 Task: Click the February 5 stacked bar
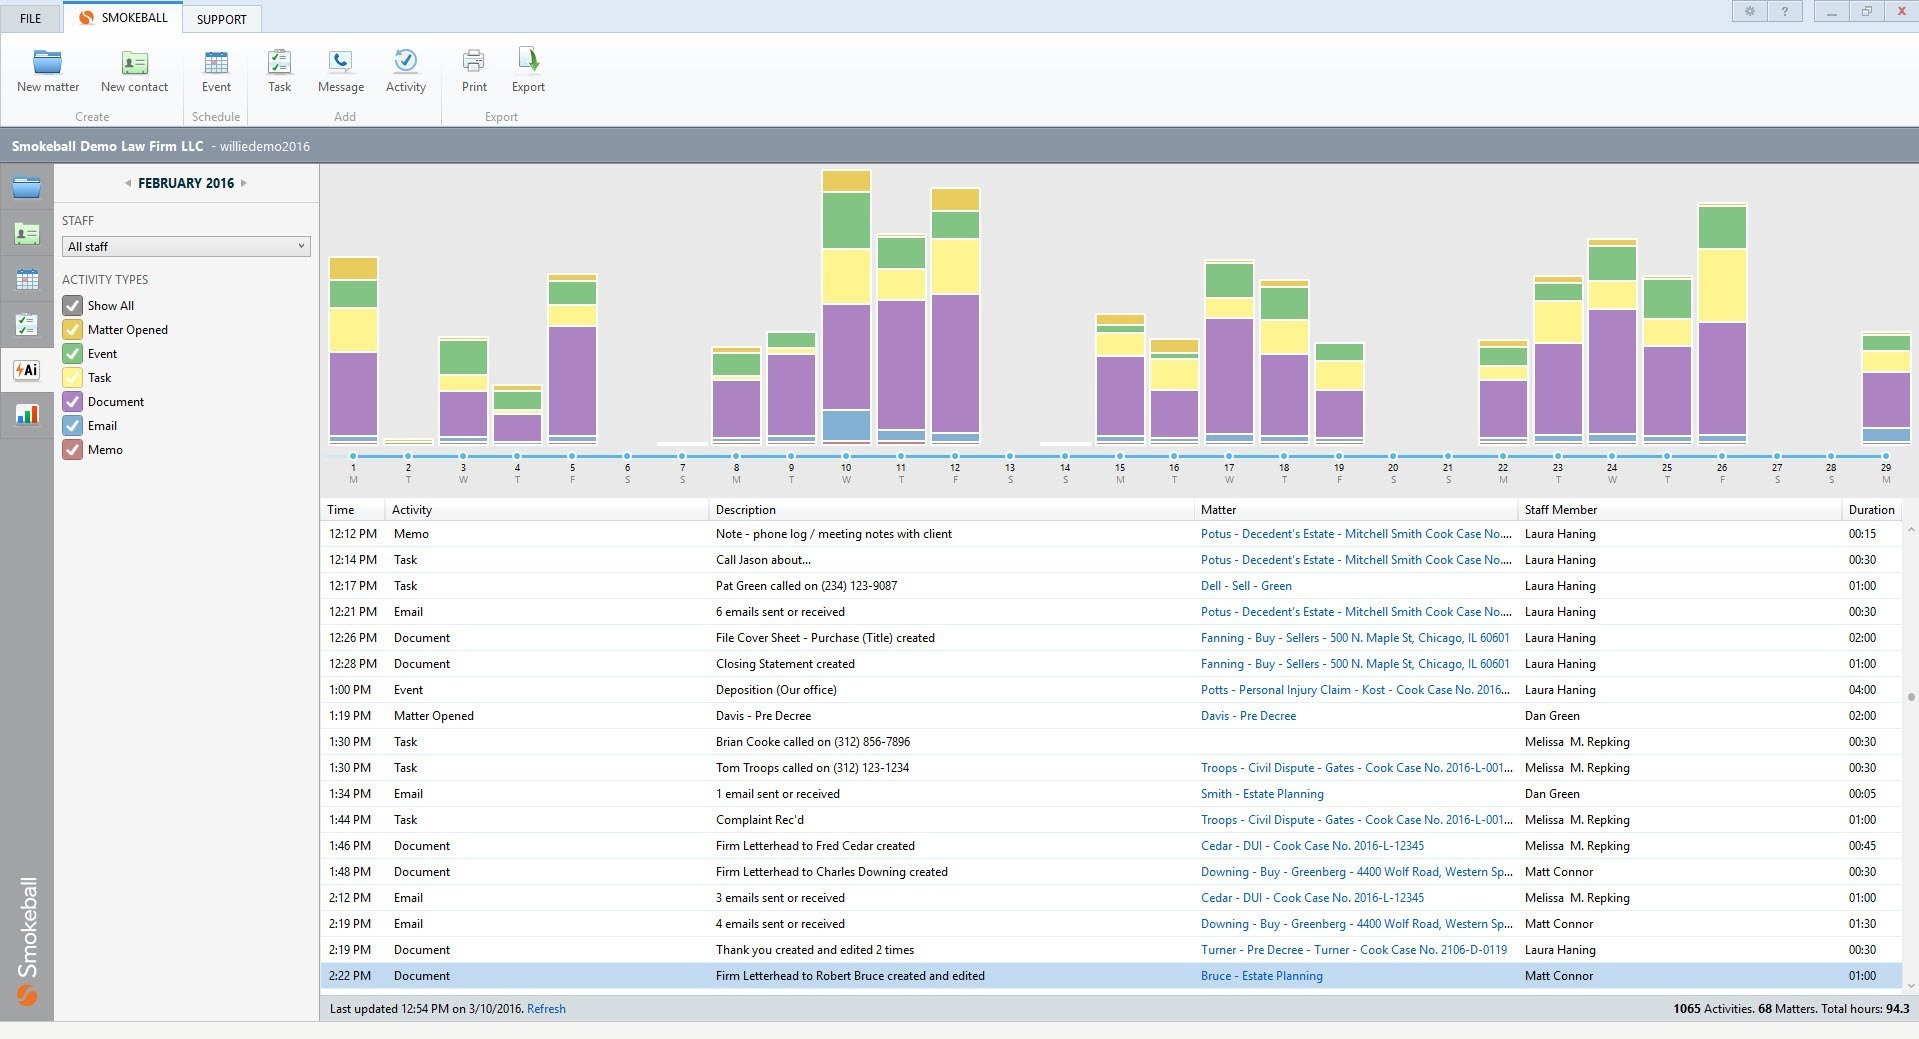[572, 358]
